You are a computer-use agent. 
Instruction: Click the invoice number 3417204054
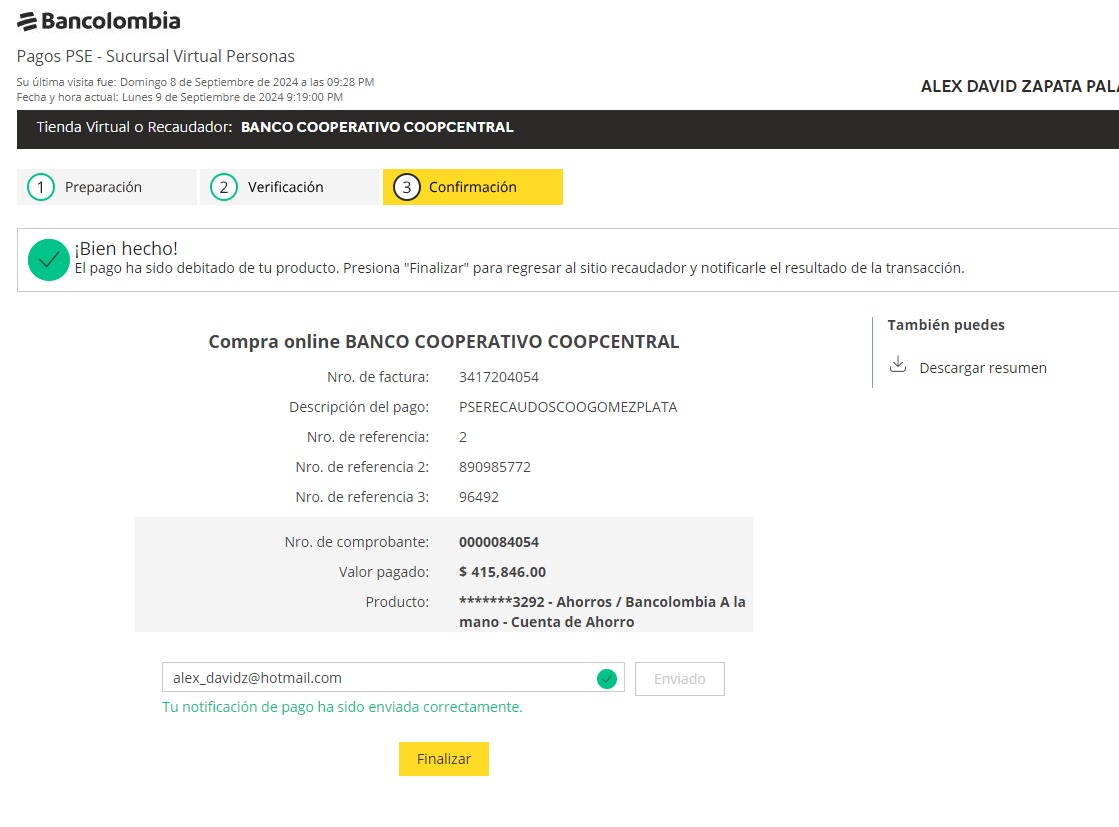499,377
